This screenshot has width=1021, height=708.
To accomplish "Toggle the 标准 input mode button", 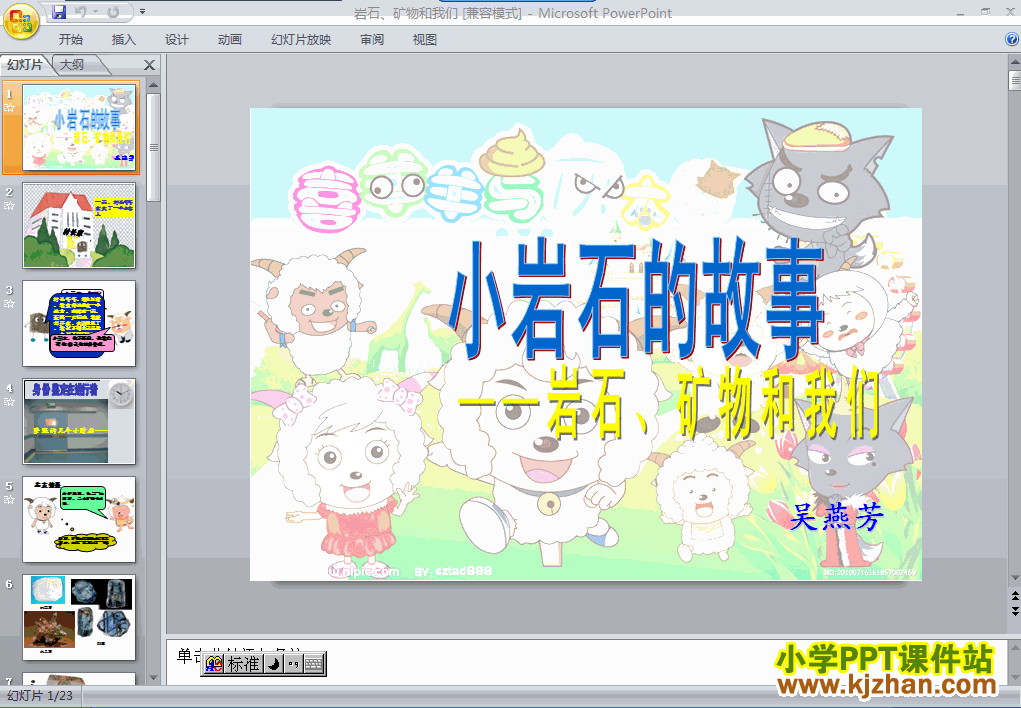I will pos(244,664).
